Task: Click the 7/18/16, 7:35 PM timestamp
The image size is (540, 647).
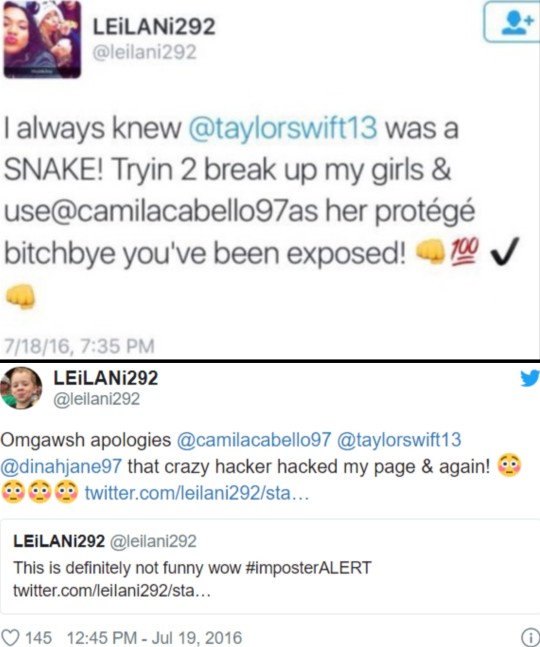Action: click(x=79, y=346)
